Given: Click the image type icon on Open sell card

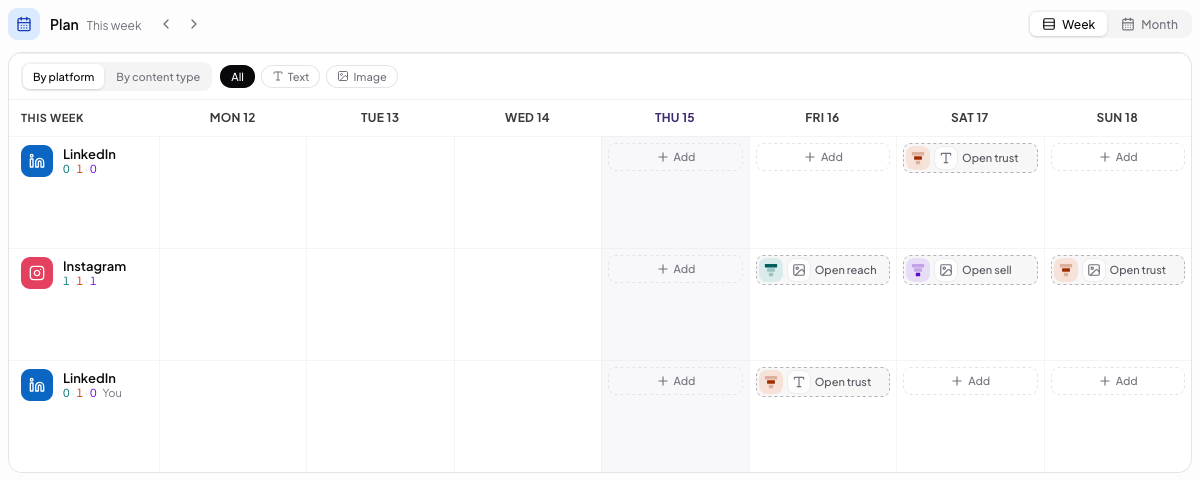Looking at the screenshot, I should [x=946, y=270].
